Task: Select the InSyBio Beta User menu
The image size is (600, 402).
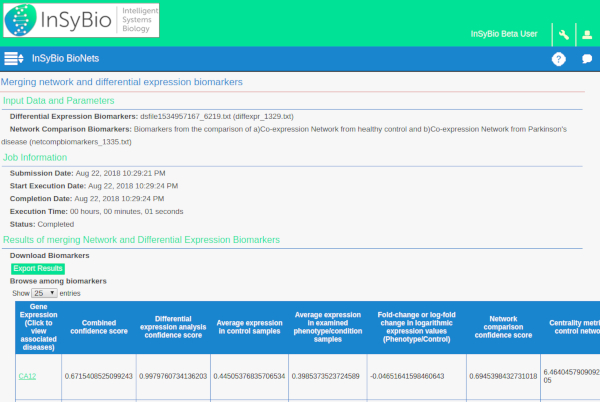Action: (x=504, y=35)
